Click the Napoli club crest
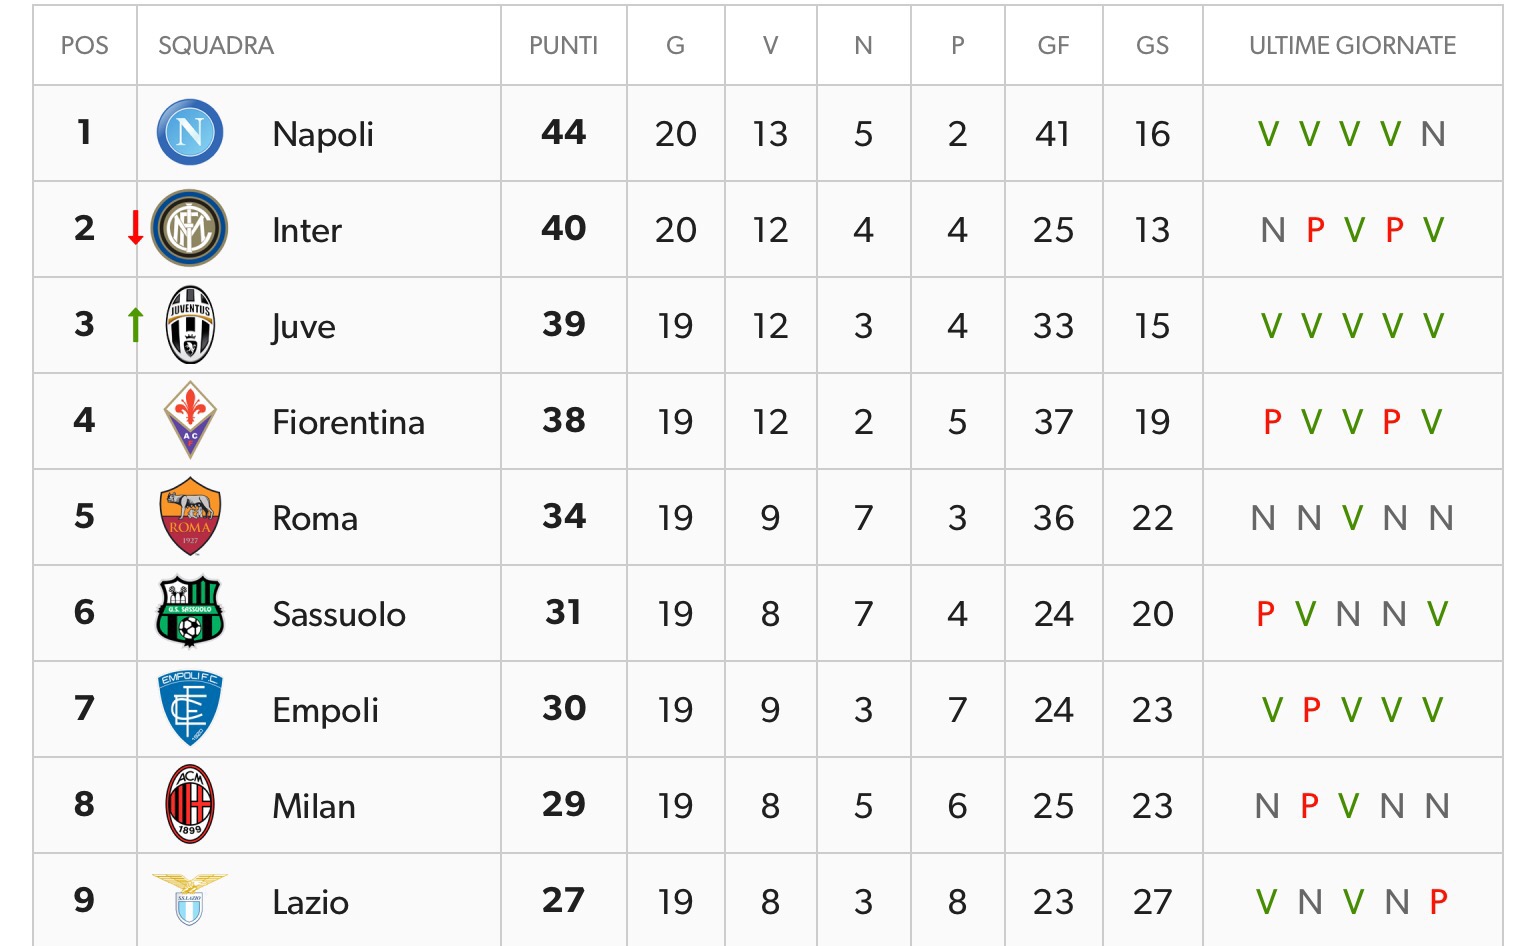The height and width of the screenshot is (946, 1536). pos(190,132)
